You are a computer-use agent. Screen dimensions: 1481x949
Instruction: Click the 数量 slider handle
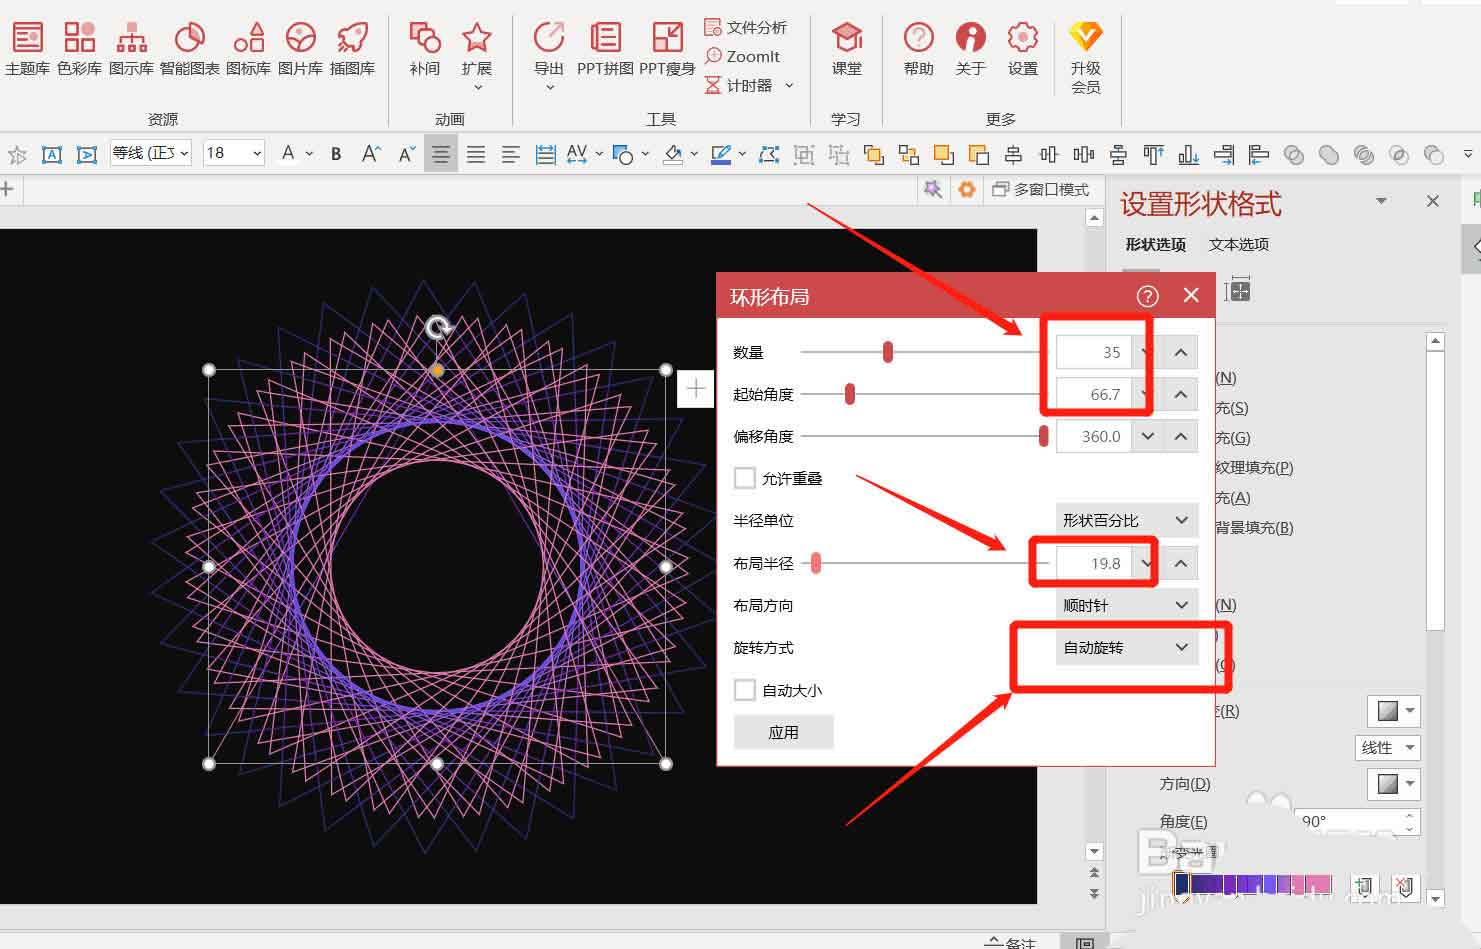click(886, 352)
